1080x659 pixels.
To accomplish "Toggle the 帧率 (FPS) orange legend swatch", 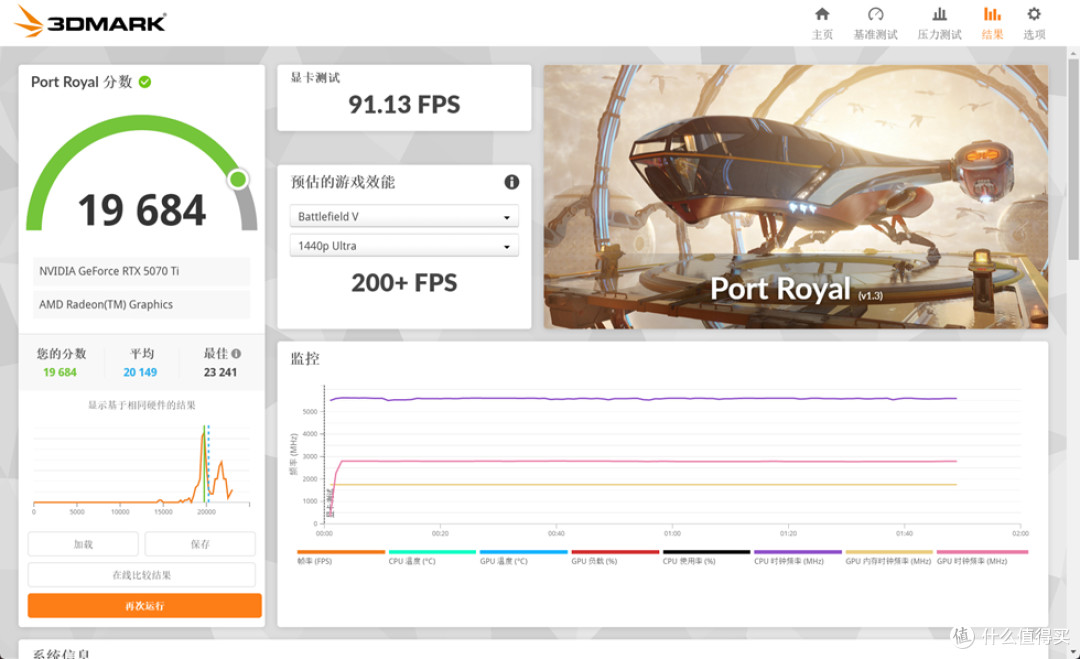I will [341, 552].
